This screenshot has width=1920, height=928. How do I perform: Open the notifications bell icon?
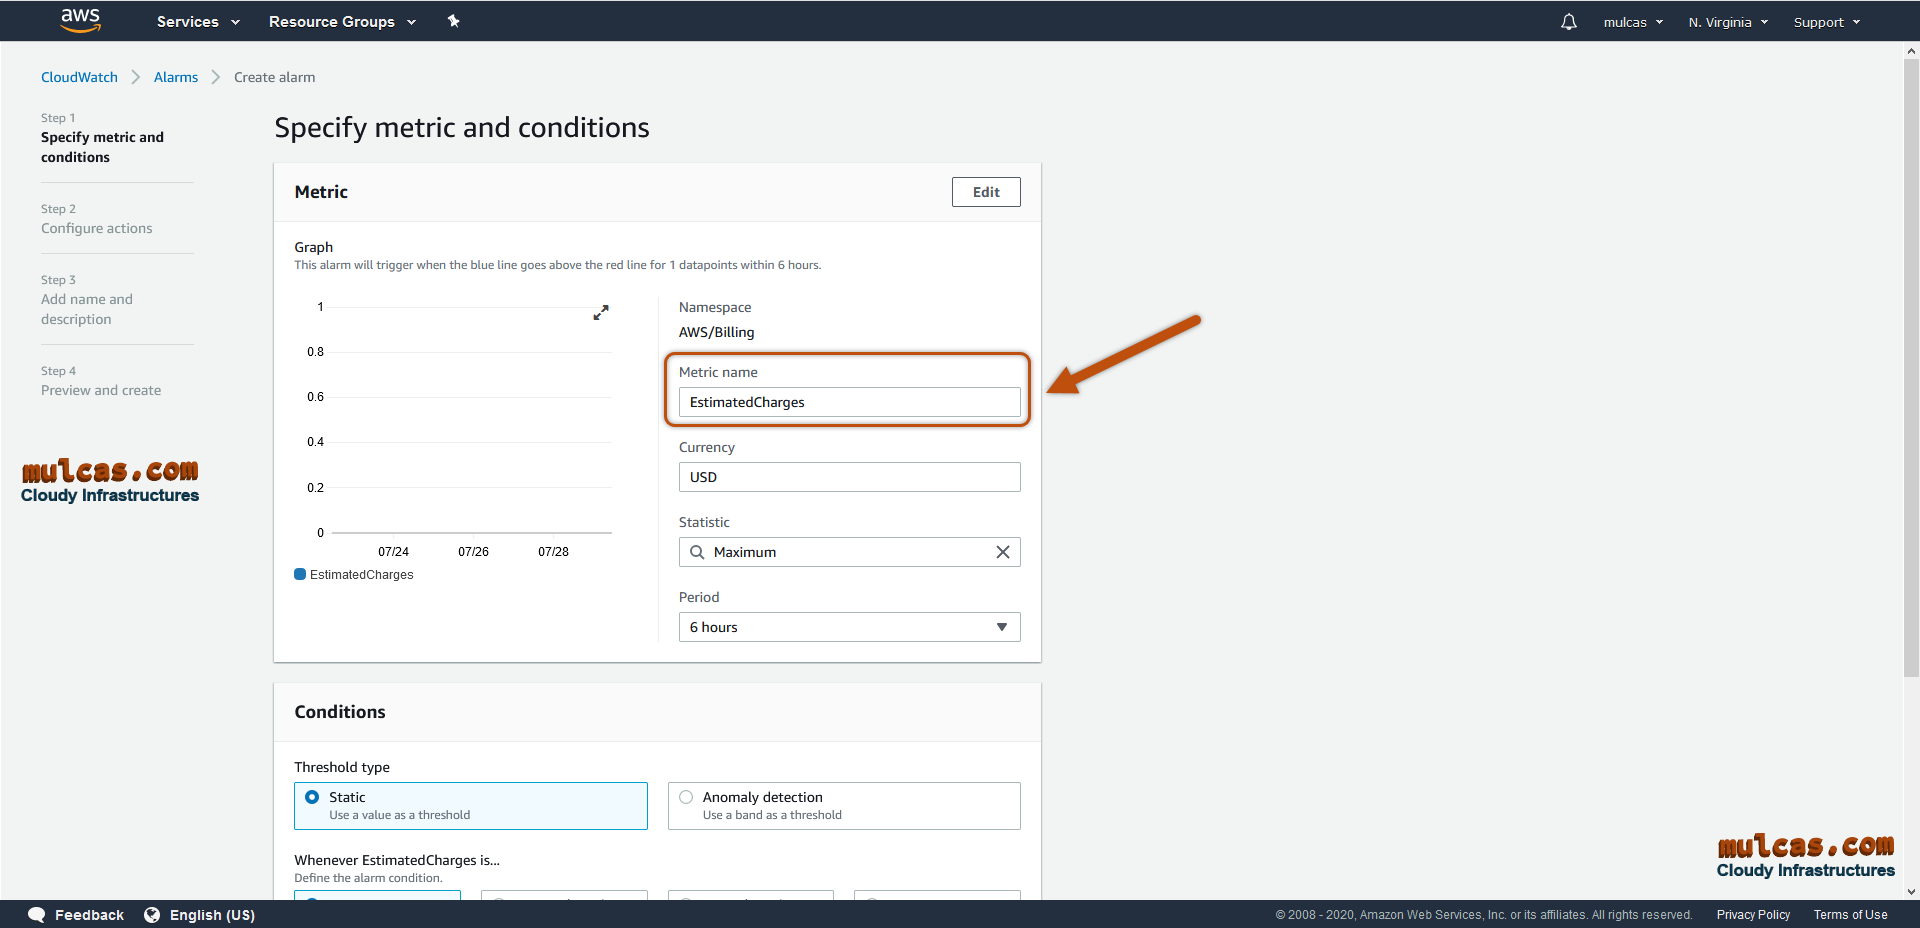point(1568,22)
